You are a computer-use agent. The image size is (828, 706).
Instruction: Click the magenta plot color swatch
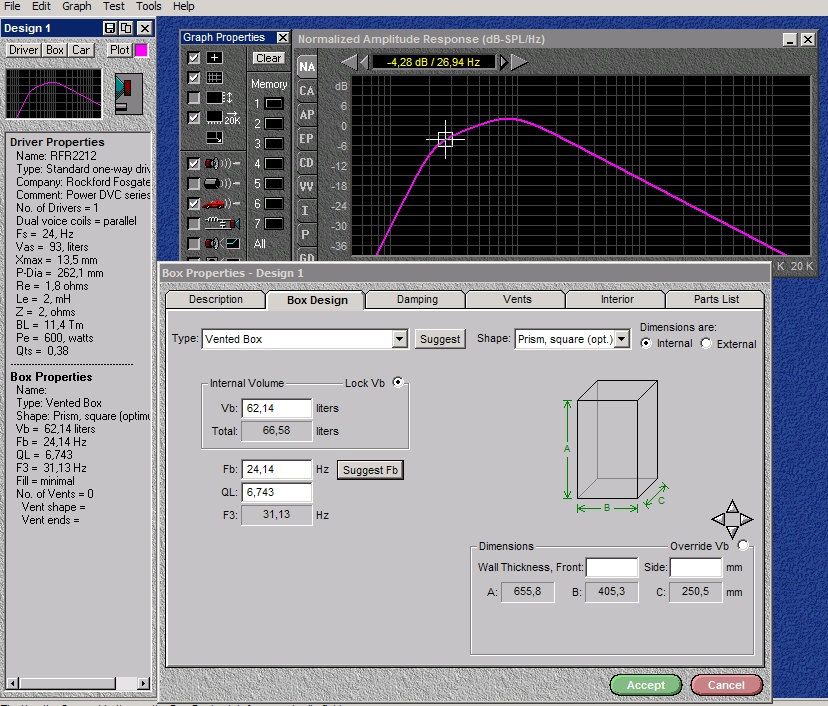(141, 50)
